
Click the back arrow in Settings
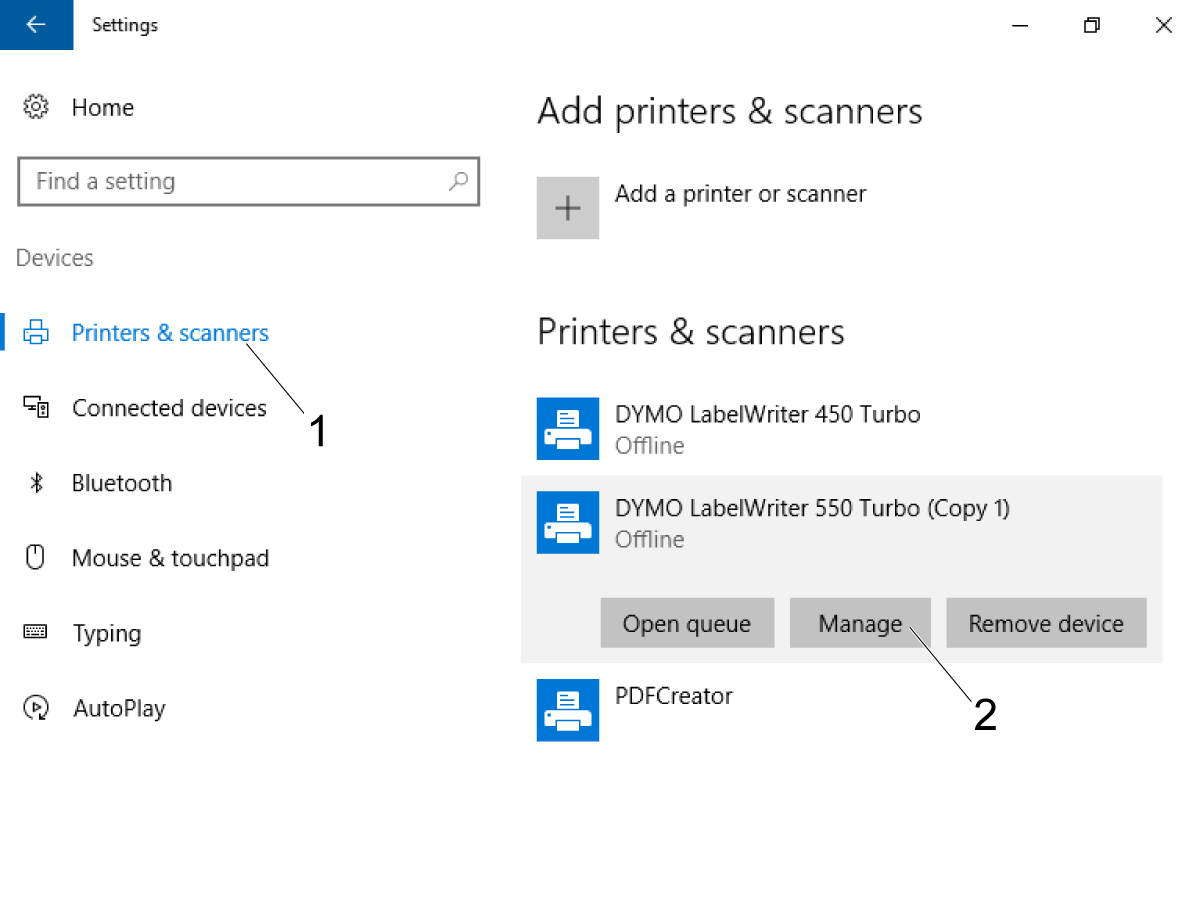coord(36,25)
